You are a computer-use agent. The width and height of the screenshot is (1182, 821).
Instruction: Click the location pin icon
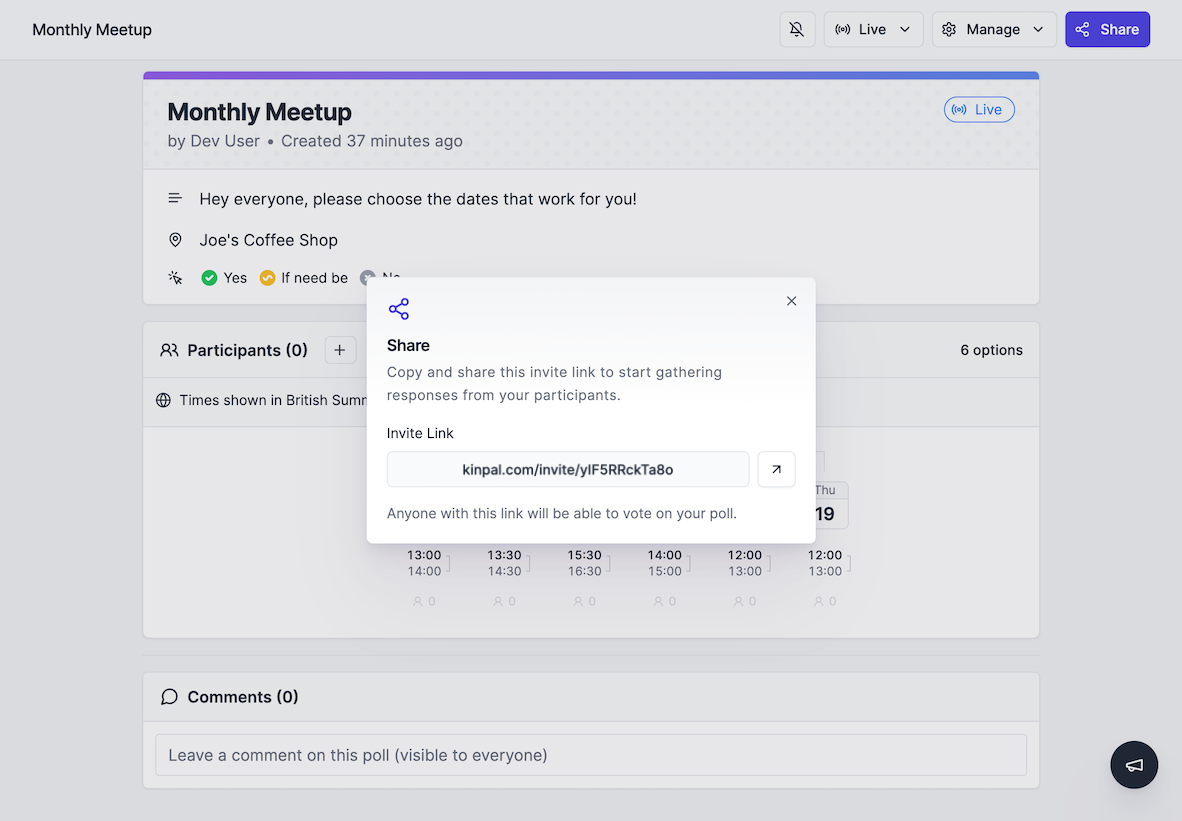click(175, 240)
